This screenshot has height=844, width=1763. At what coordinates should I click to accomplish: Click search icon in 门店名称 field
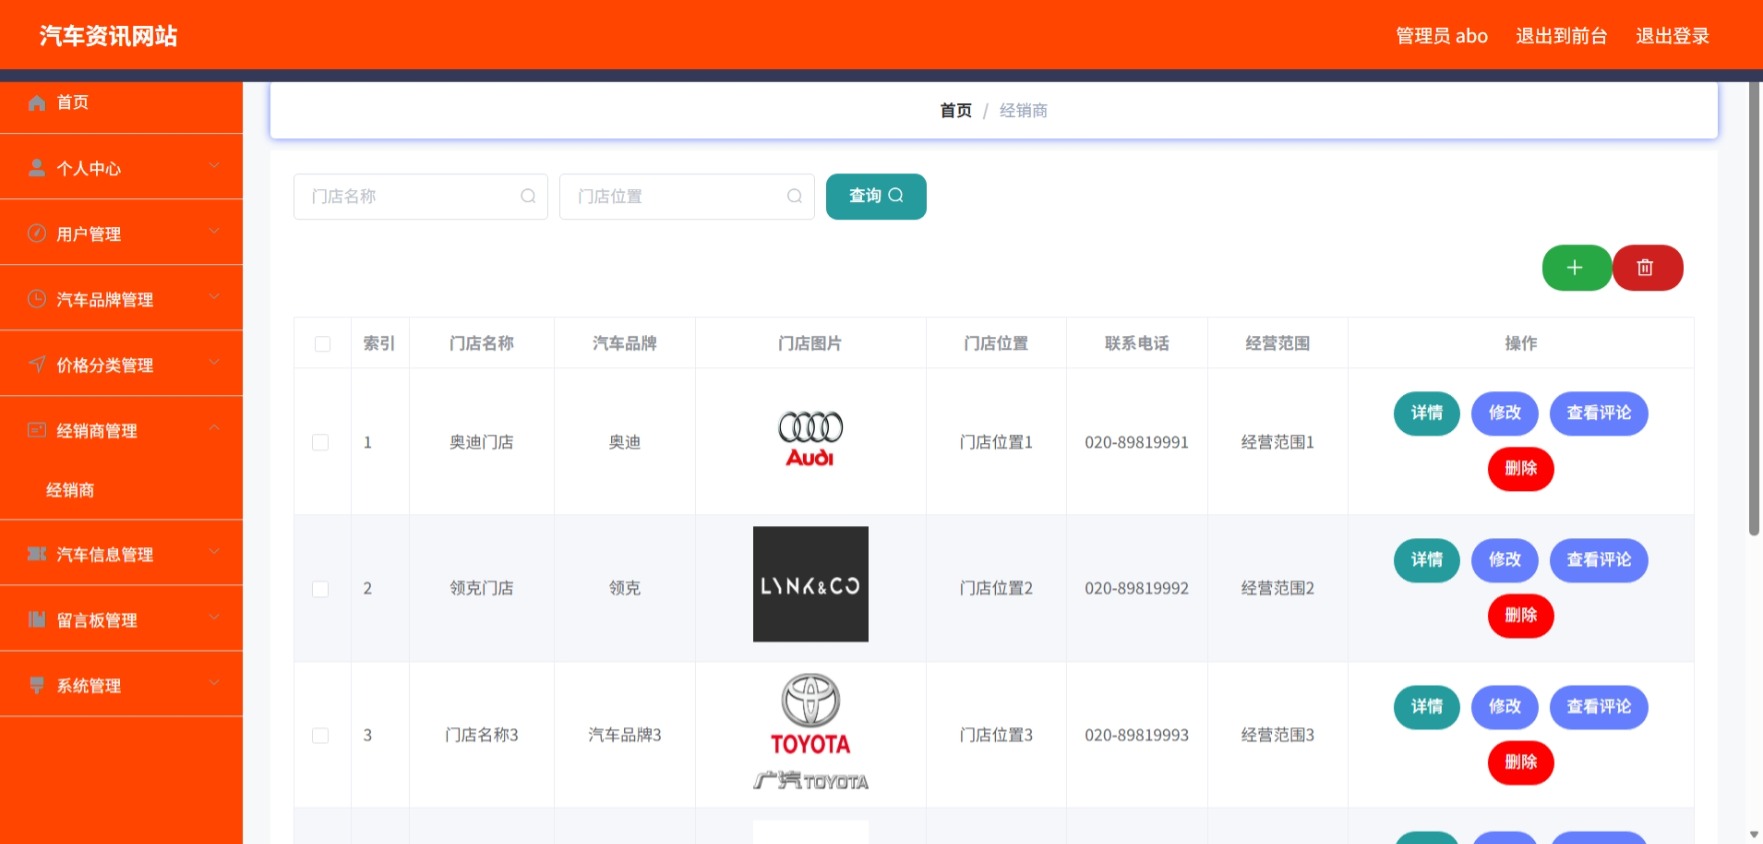pyautogui.click(x=528, y=196)
